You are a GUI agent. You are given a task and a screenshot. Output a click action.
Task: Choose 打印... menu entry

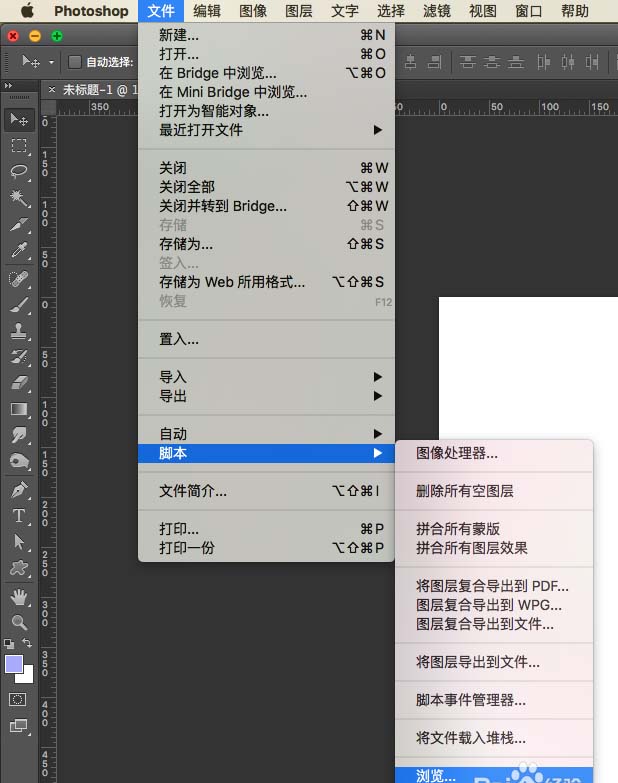[x=266, y=528]
